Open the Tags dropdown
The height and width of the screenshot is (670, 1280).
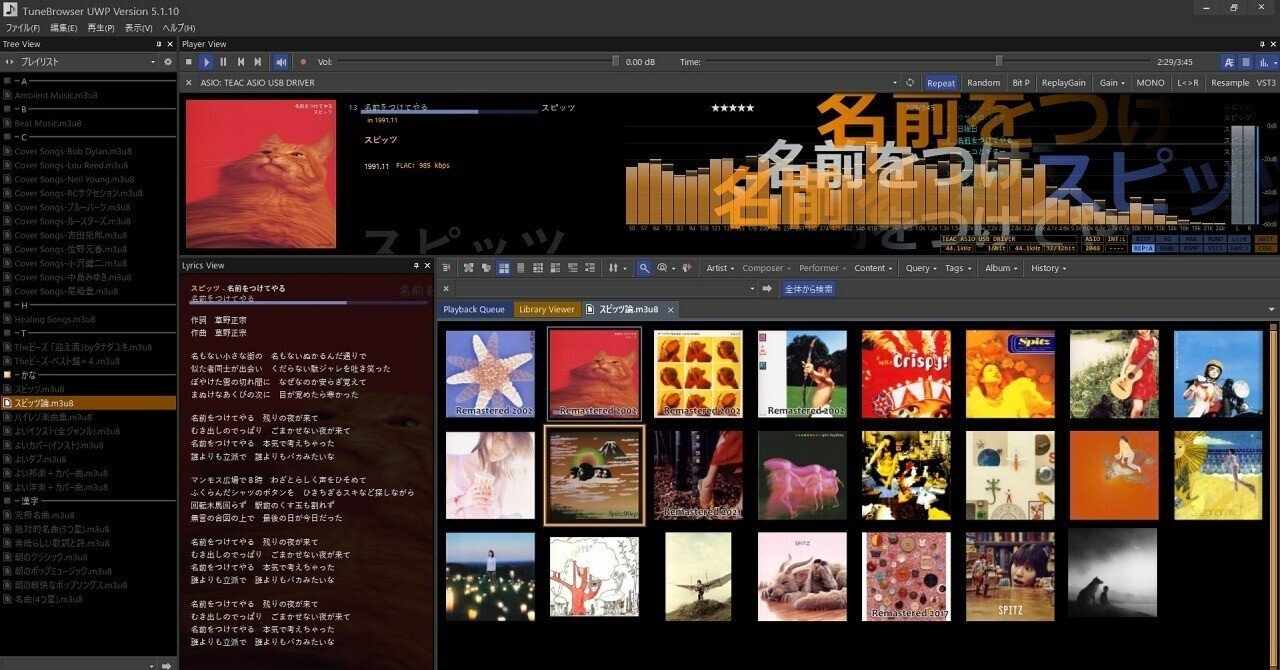pos(959,268)
